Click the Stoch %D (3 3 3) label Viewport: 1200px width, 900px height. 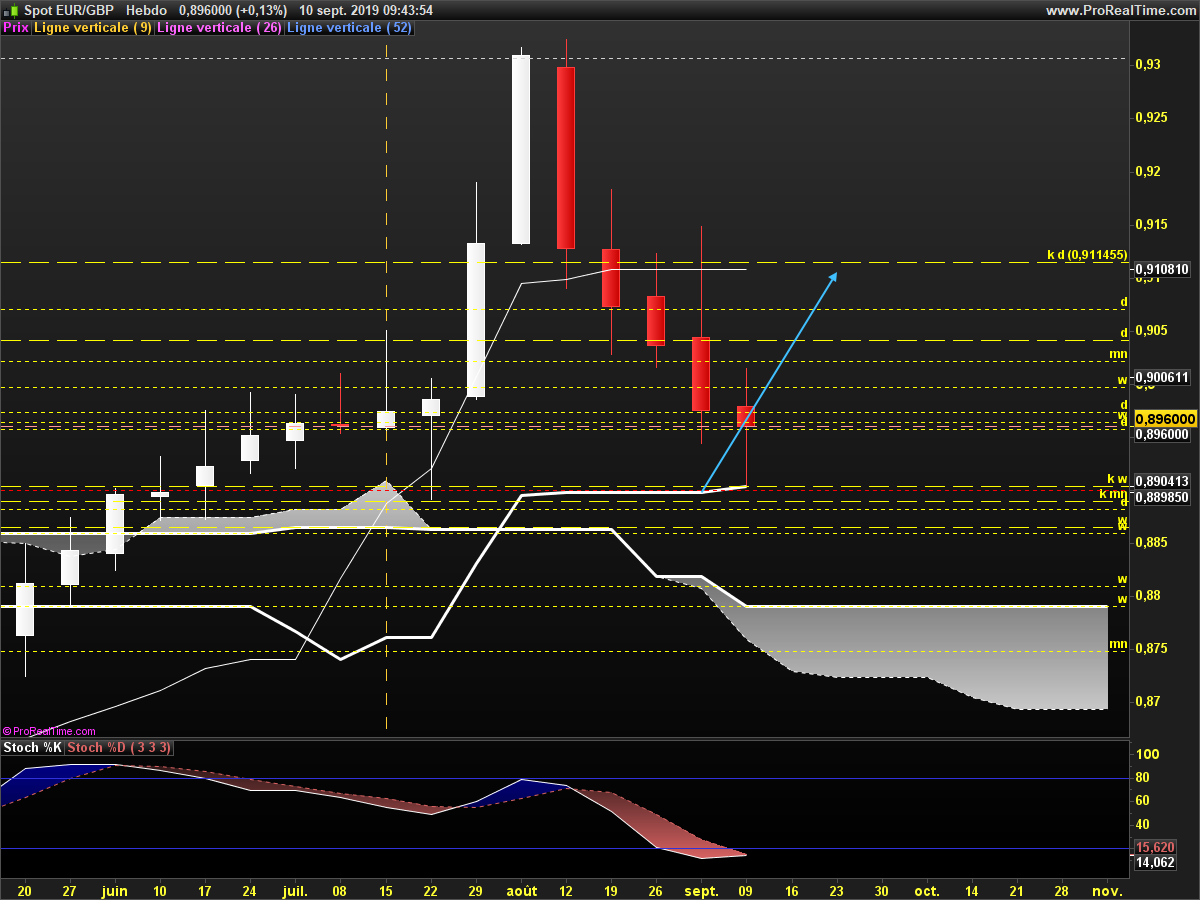[x=120, y=747]
